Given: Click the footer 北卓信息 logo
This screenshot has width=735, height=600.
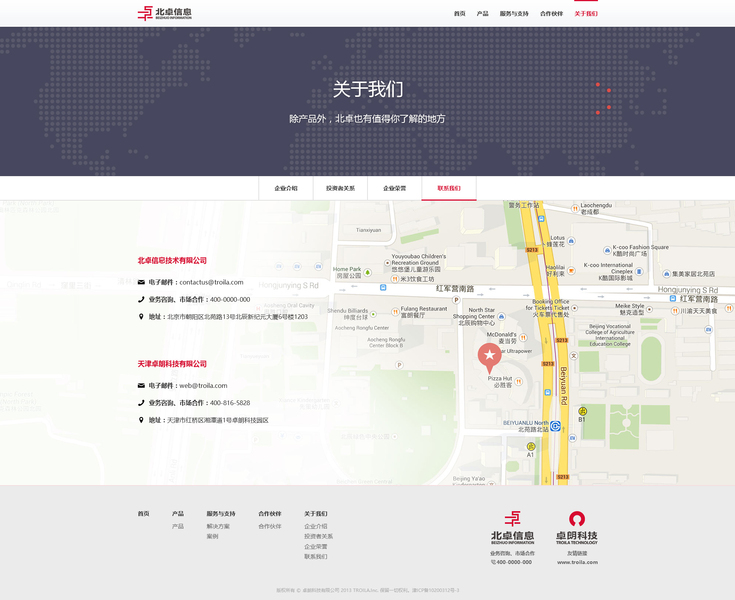Looking at the screenshot, I should point(512,527).
